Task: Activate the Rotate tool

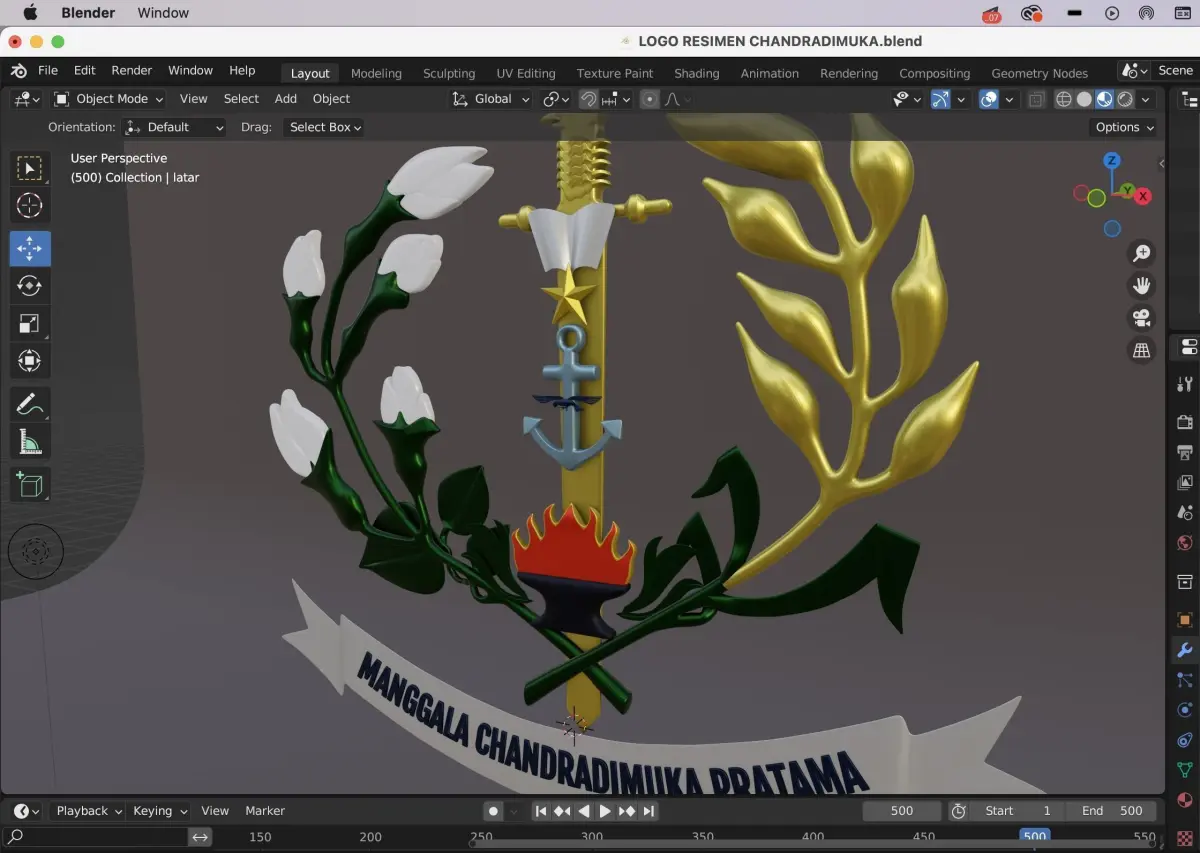Action: pos(30,286)
